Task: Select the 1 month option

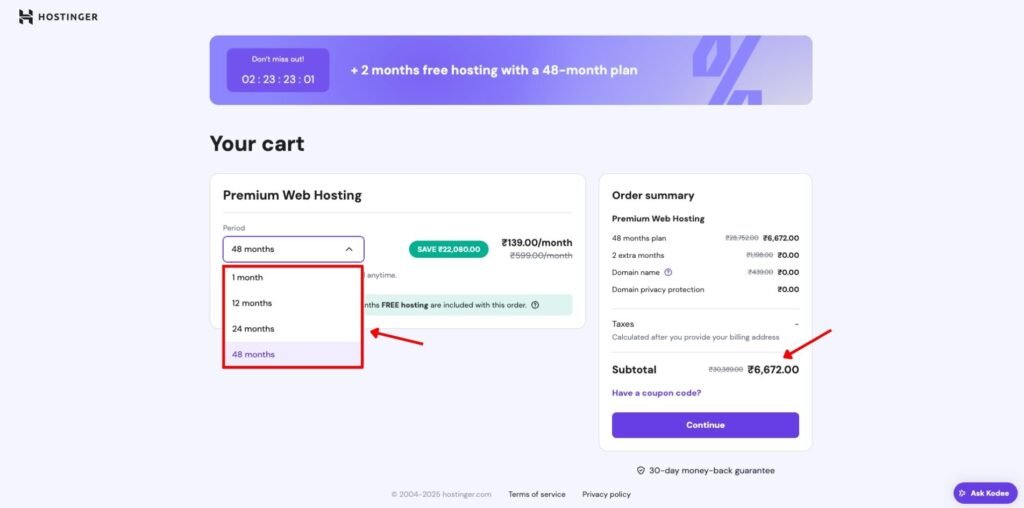Action: point(293,278)
